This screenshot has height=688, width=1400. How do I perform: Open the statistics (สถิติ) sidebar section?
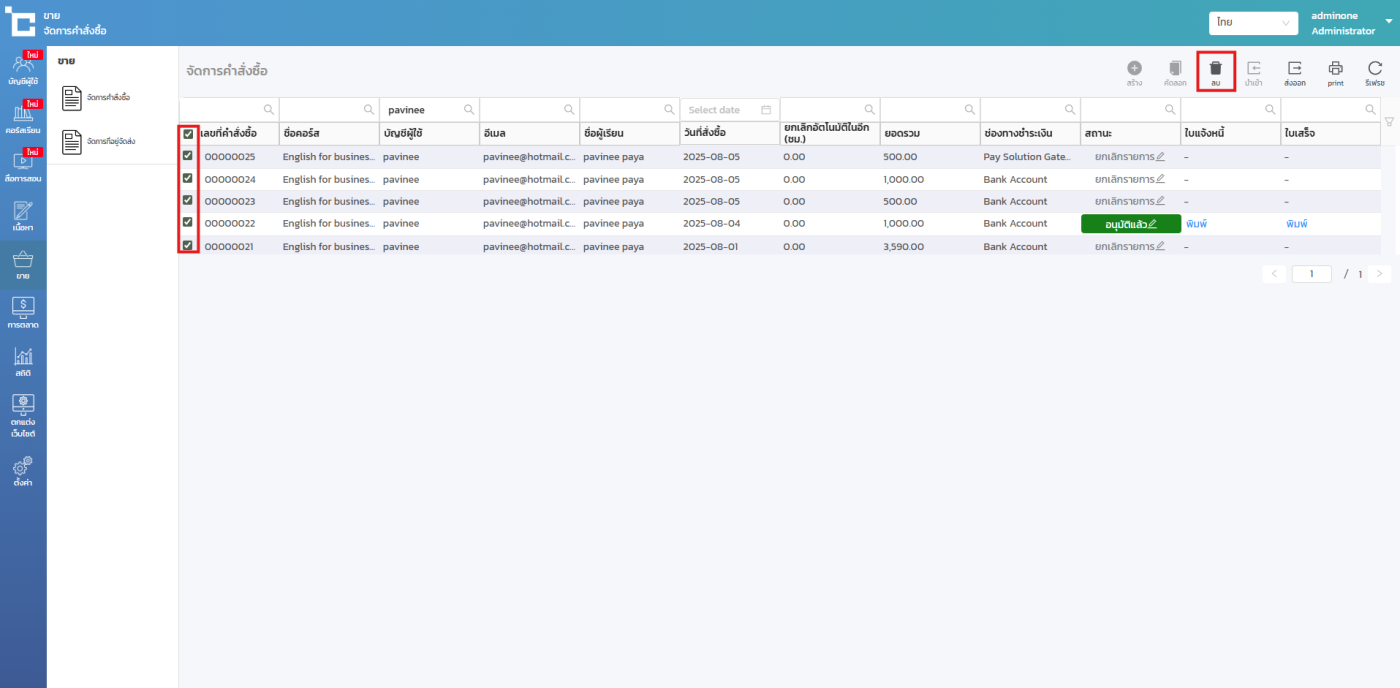pos(23,362)
